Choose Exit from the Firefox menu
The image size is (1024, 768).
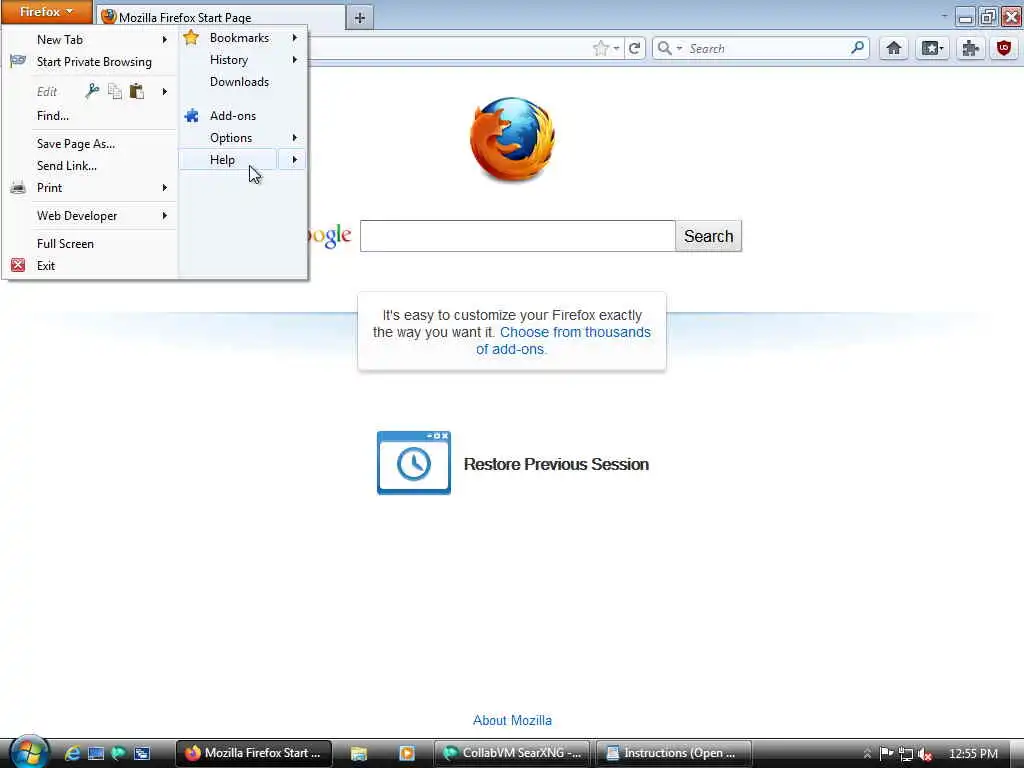(x=46, y=266)
